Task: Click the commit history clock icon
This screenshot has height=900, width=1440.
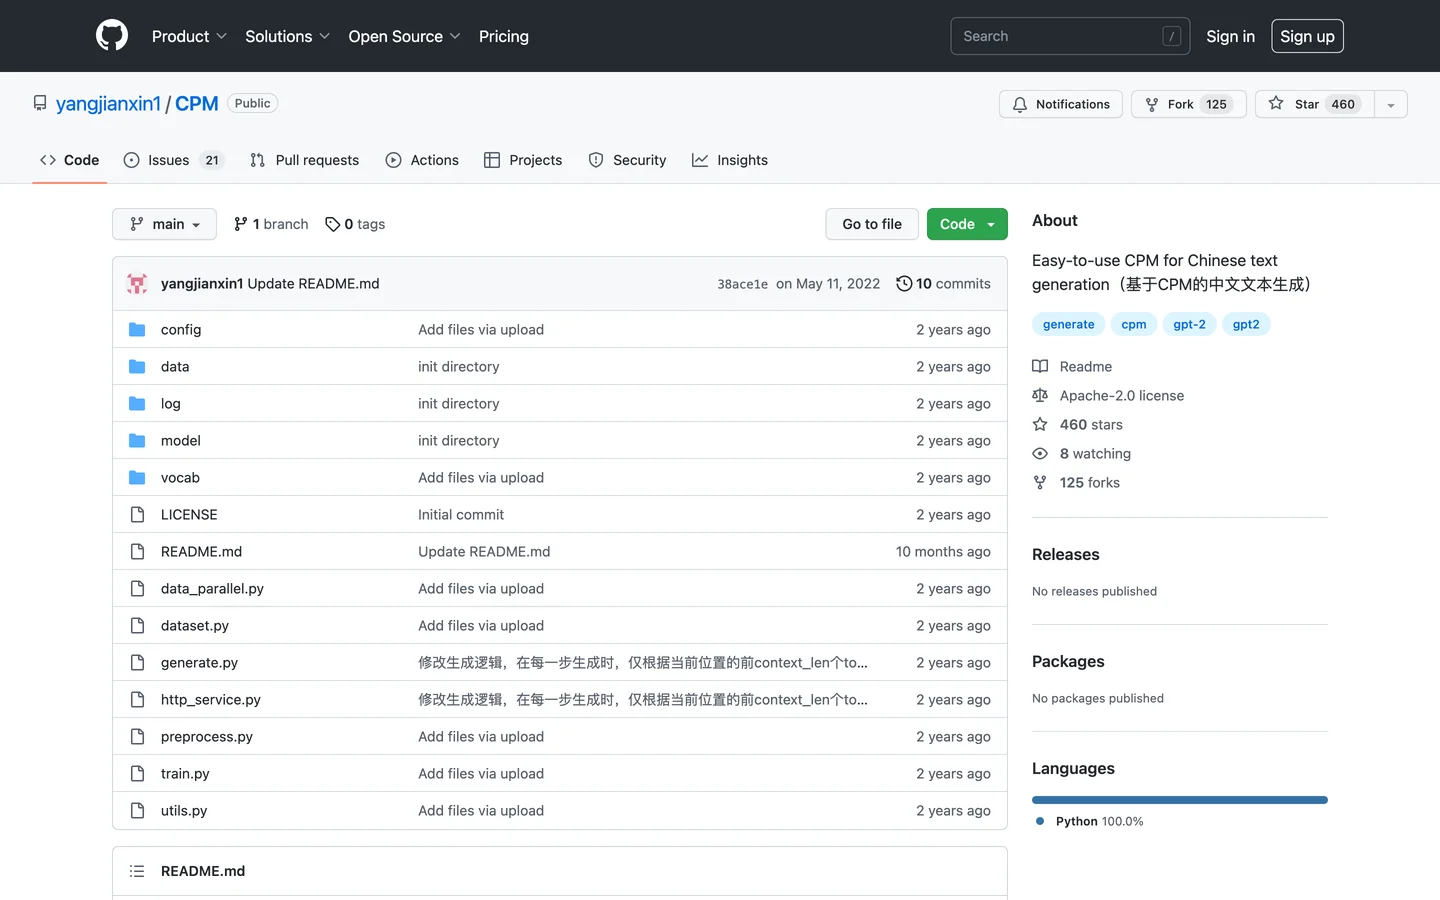Action: click(904, 283)
